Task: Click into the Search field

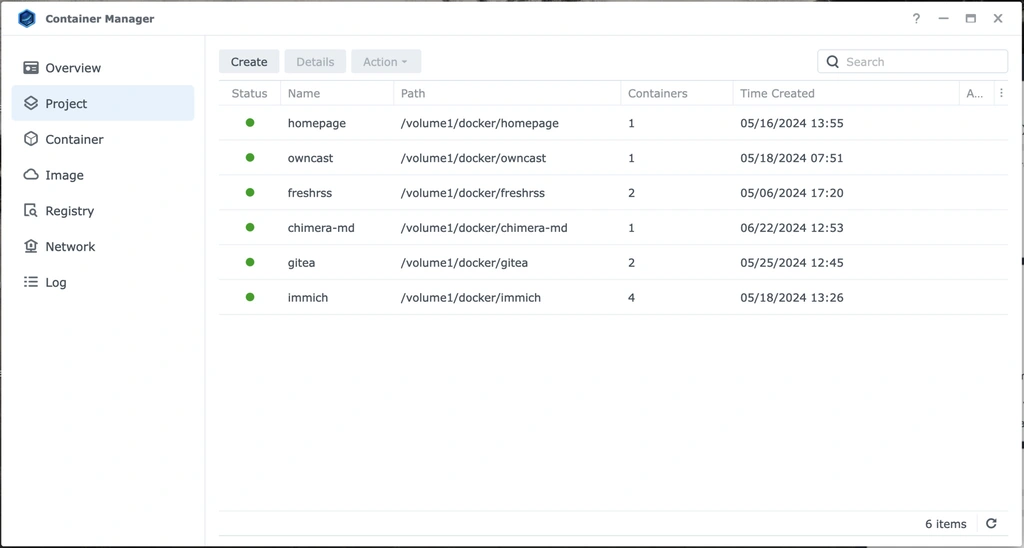Action: point(912,61)
